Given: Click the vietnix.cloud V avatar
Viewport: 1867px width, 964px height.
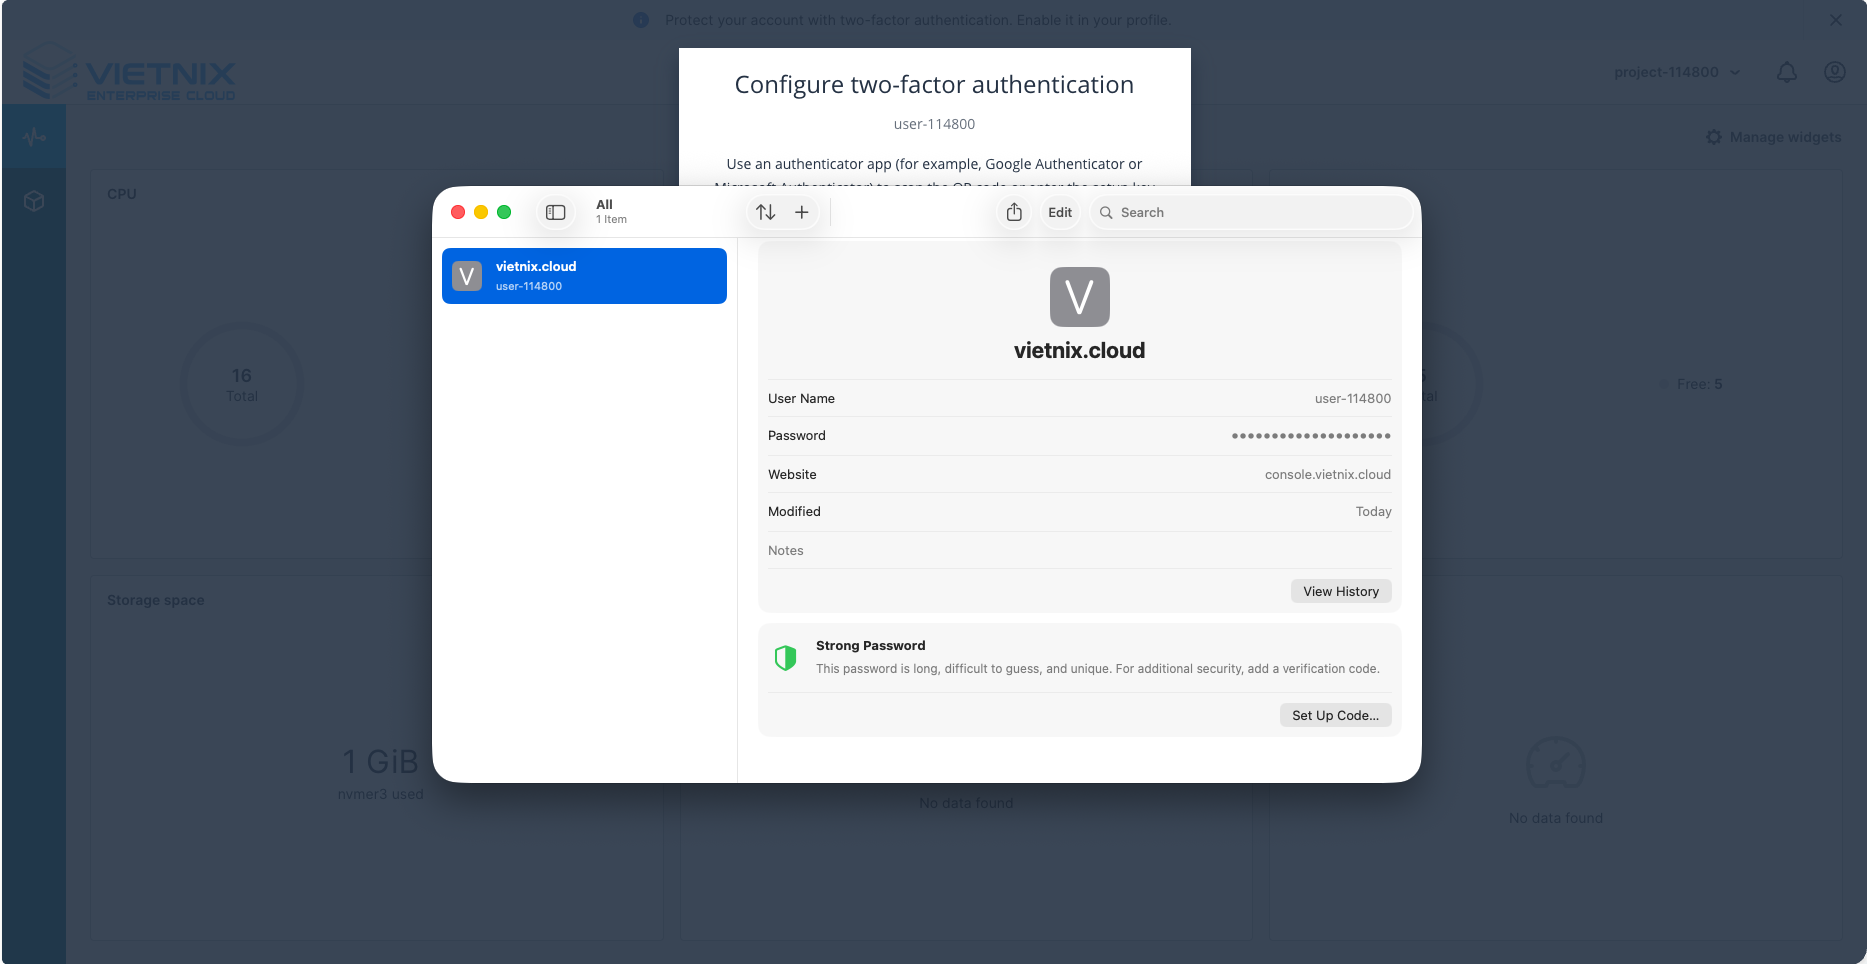Looking at the screenshot, I should coord(1079,297).
